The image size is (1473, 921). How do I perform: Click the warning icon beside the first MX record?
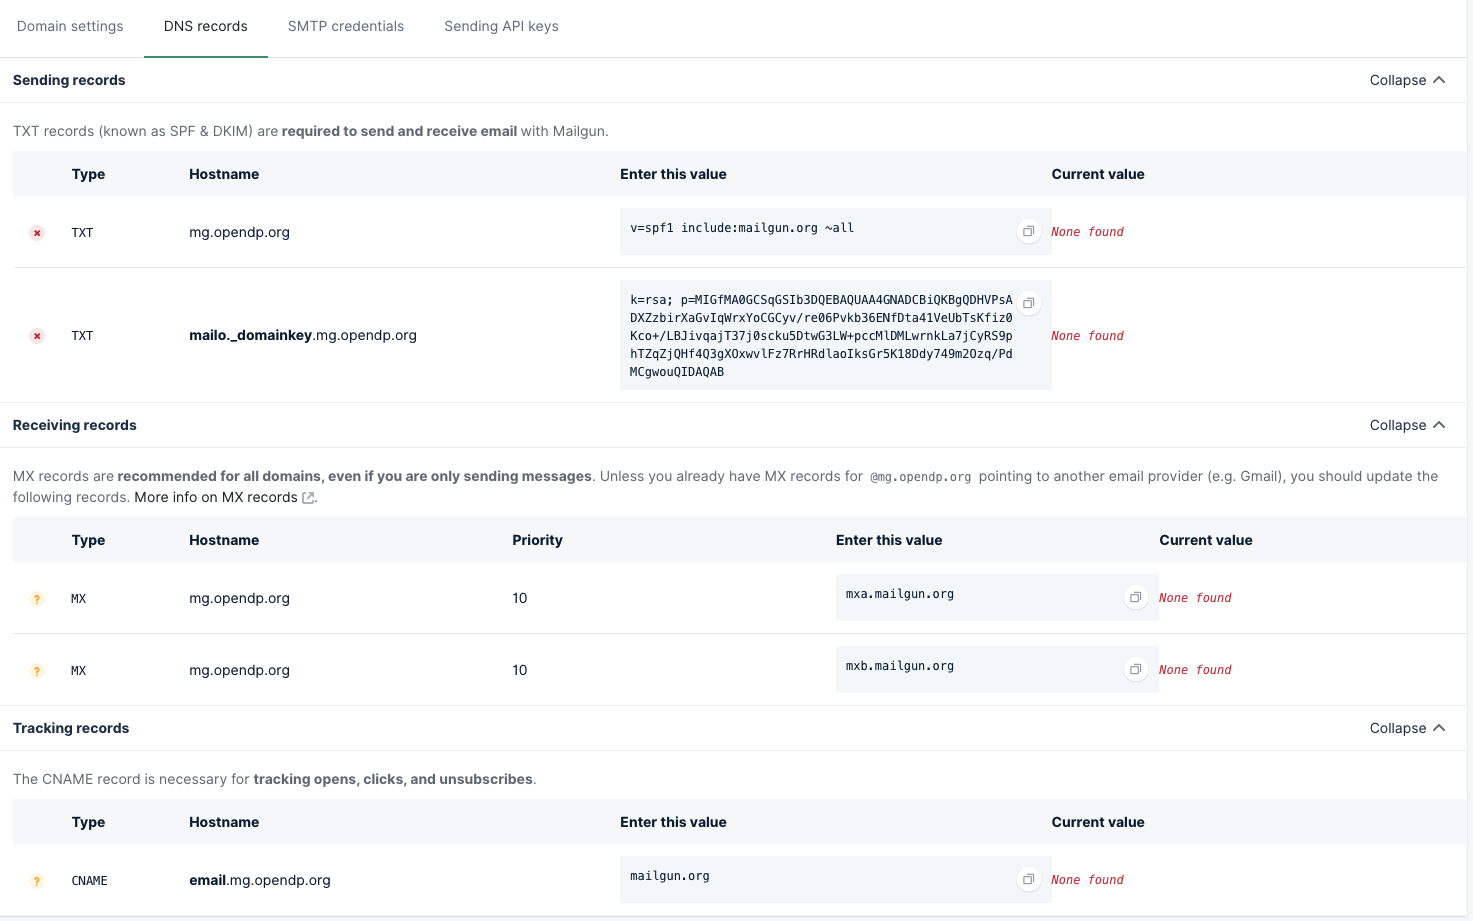point(37,599)
